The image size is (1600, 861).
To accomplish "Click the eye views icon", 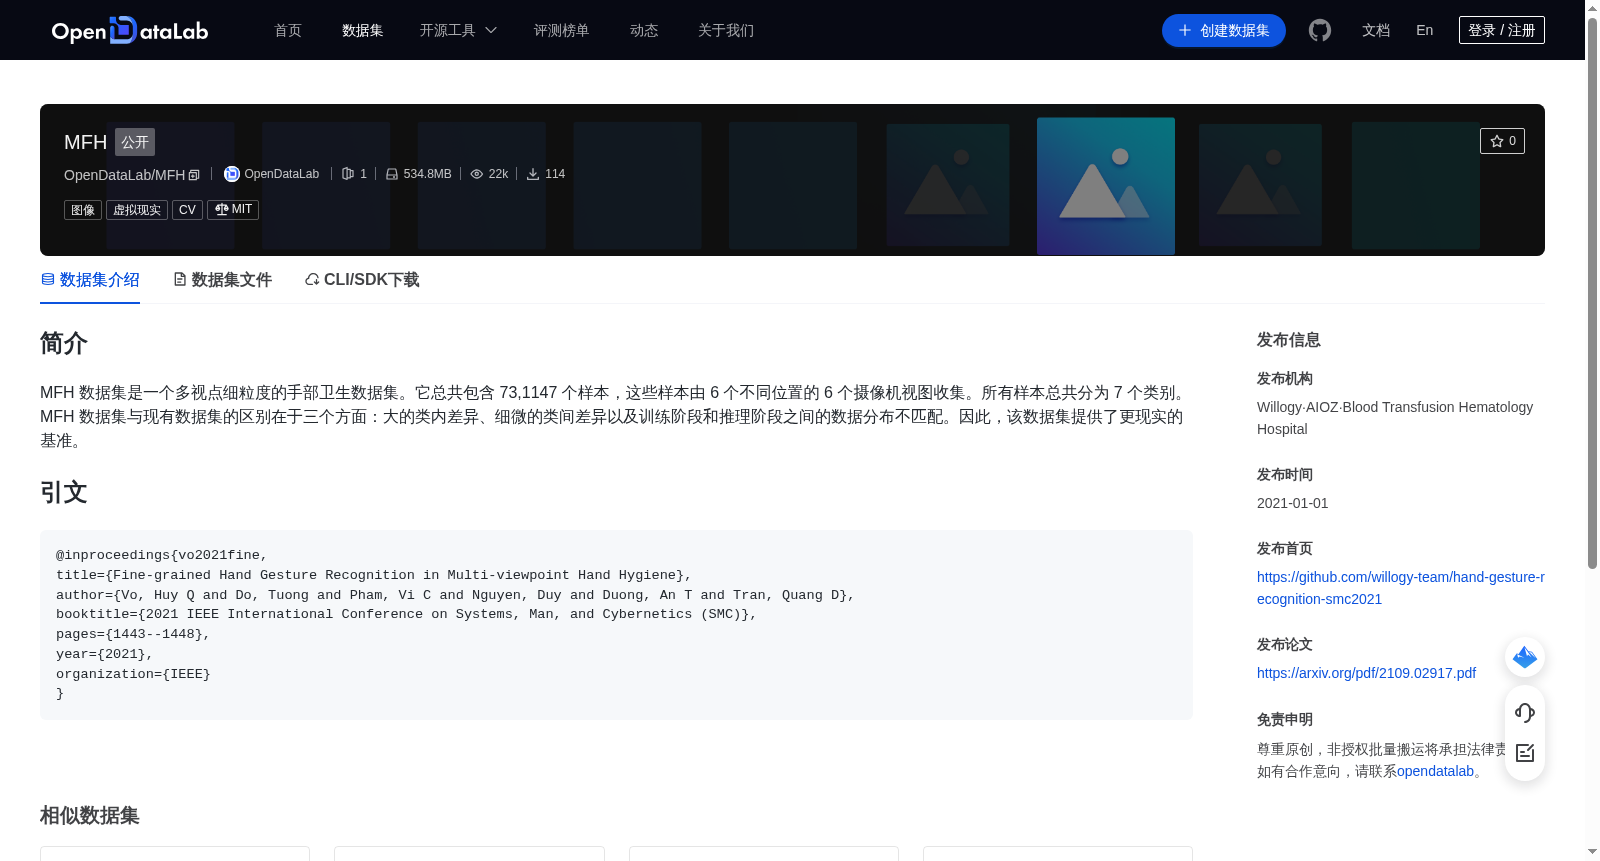I will tap(477, 174).
